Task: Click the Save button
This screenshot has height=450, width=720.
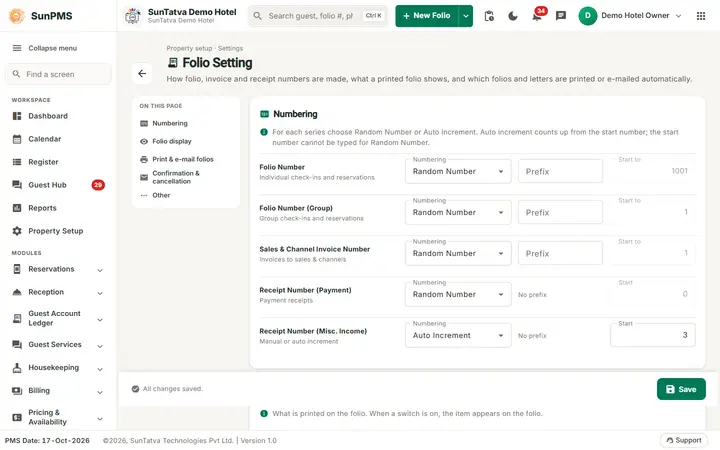Action: (681, 389)
